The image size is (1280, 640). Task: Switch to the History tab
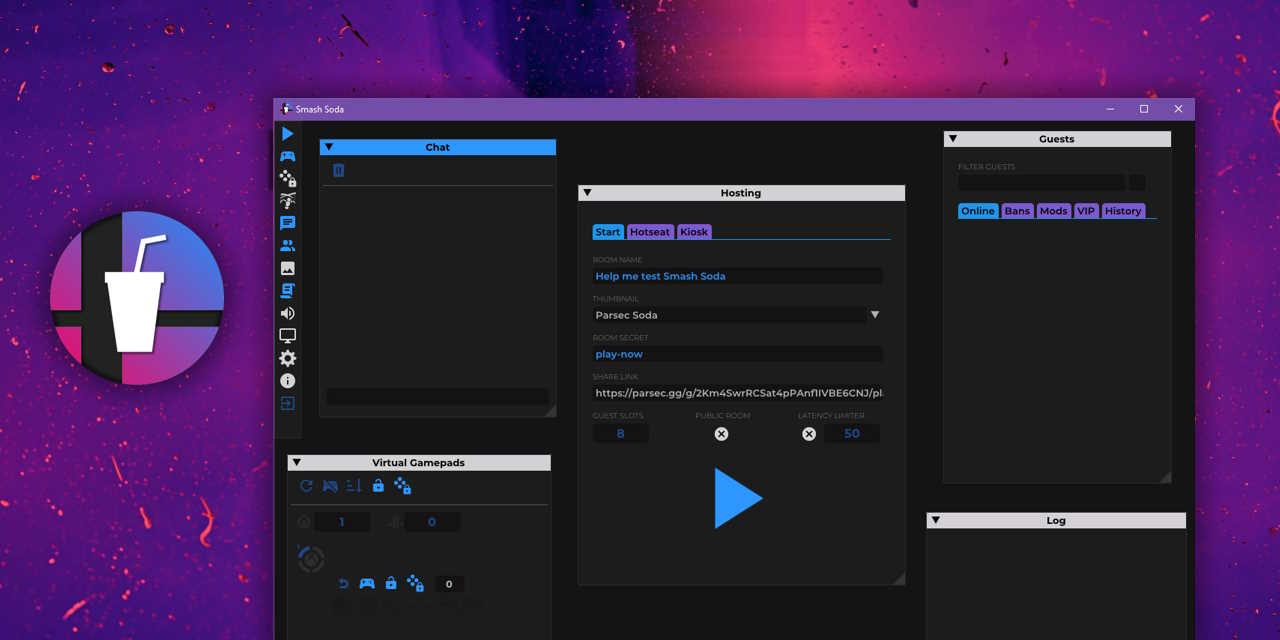coord(1123,211)
